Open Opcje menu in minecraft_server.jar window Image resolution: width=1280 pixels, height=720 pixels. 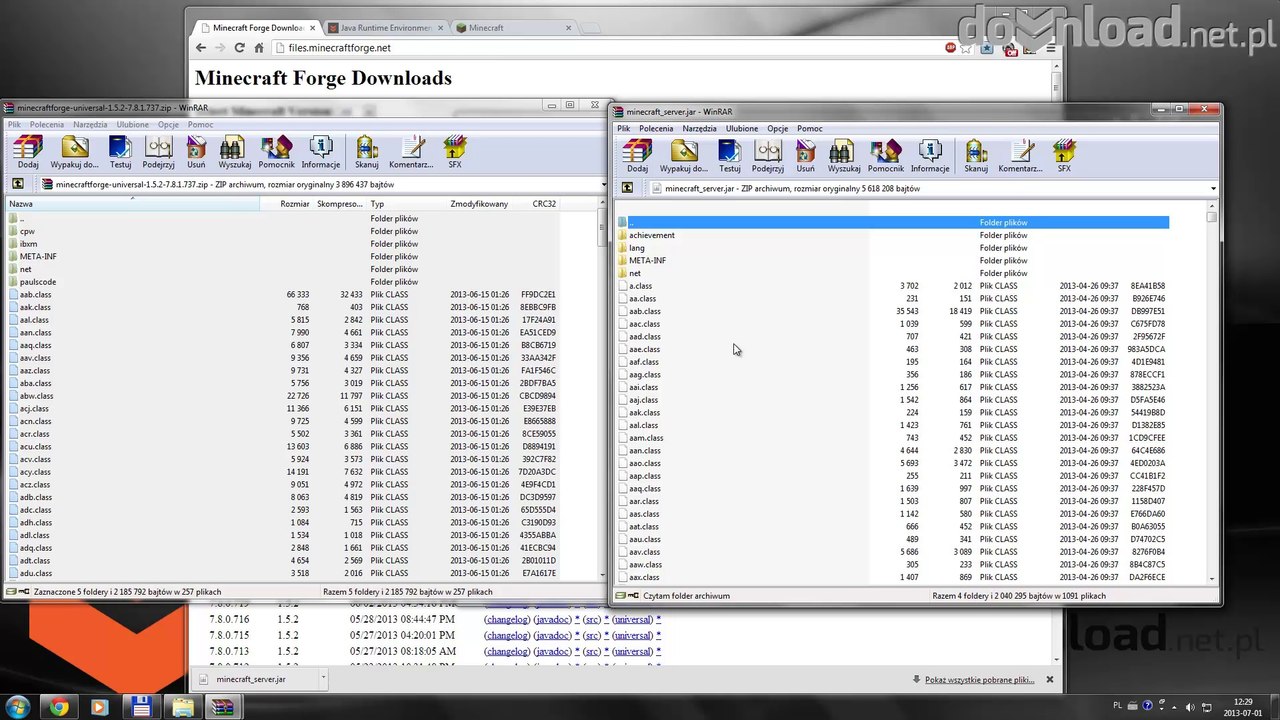(778, 129)
